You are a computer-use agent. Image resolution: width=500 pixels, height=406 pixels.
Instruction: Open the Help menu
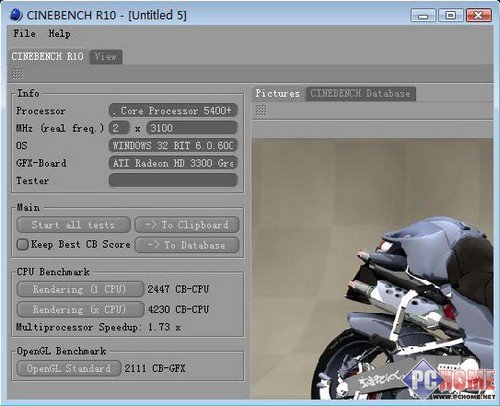click(x=59, y=33)
